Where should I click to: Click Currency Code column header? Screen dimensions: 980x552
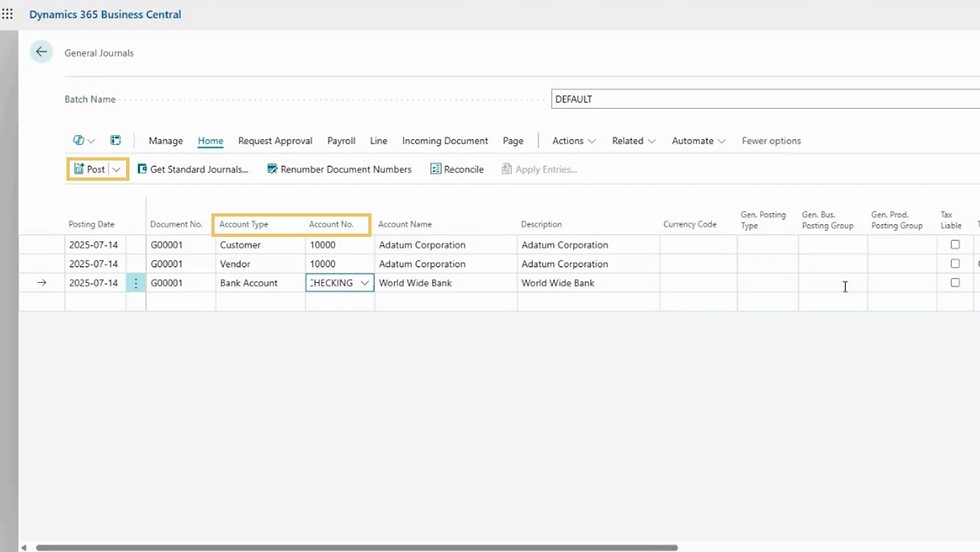click(x=690, y=224)
